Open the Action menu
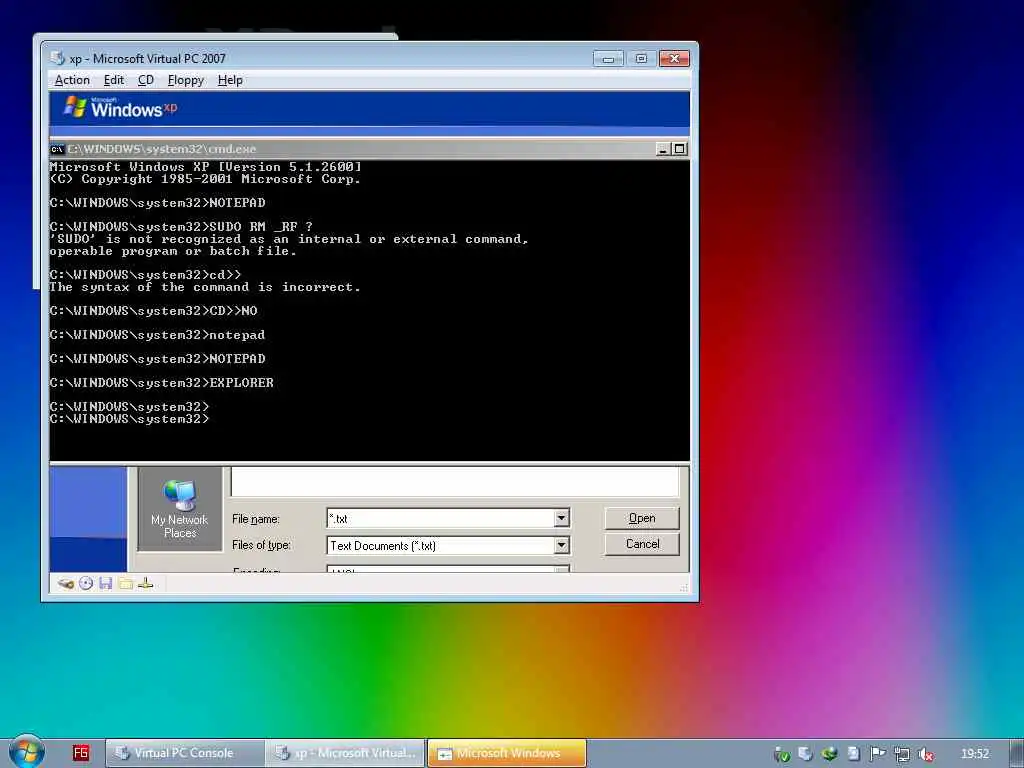This screenshot has height=768, width=1024. pos(72,80)
